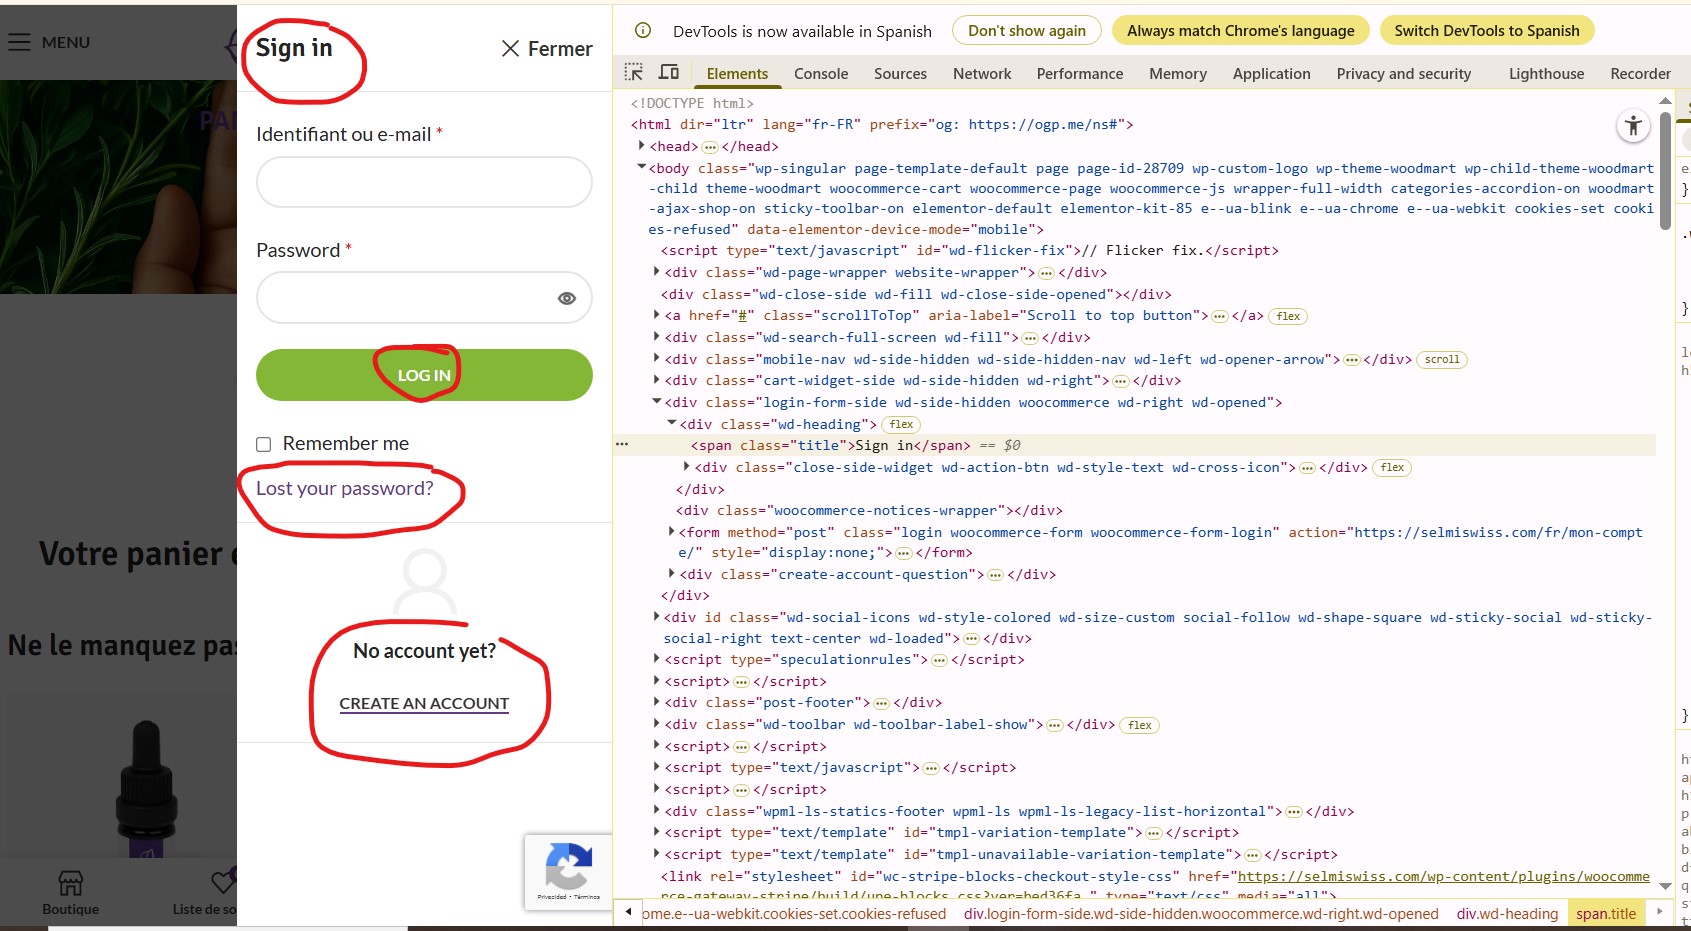Open the Recorder tab
Image resolution: width=1691 pixels, height=931 pixels.
coord(1640,73)
